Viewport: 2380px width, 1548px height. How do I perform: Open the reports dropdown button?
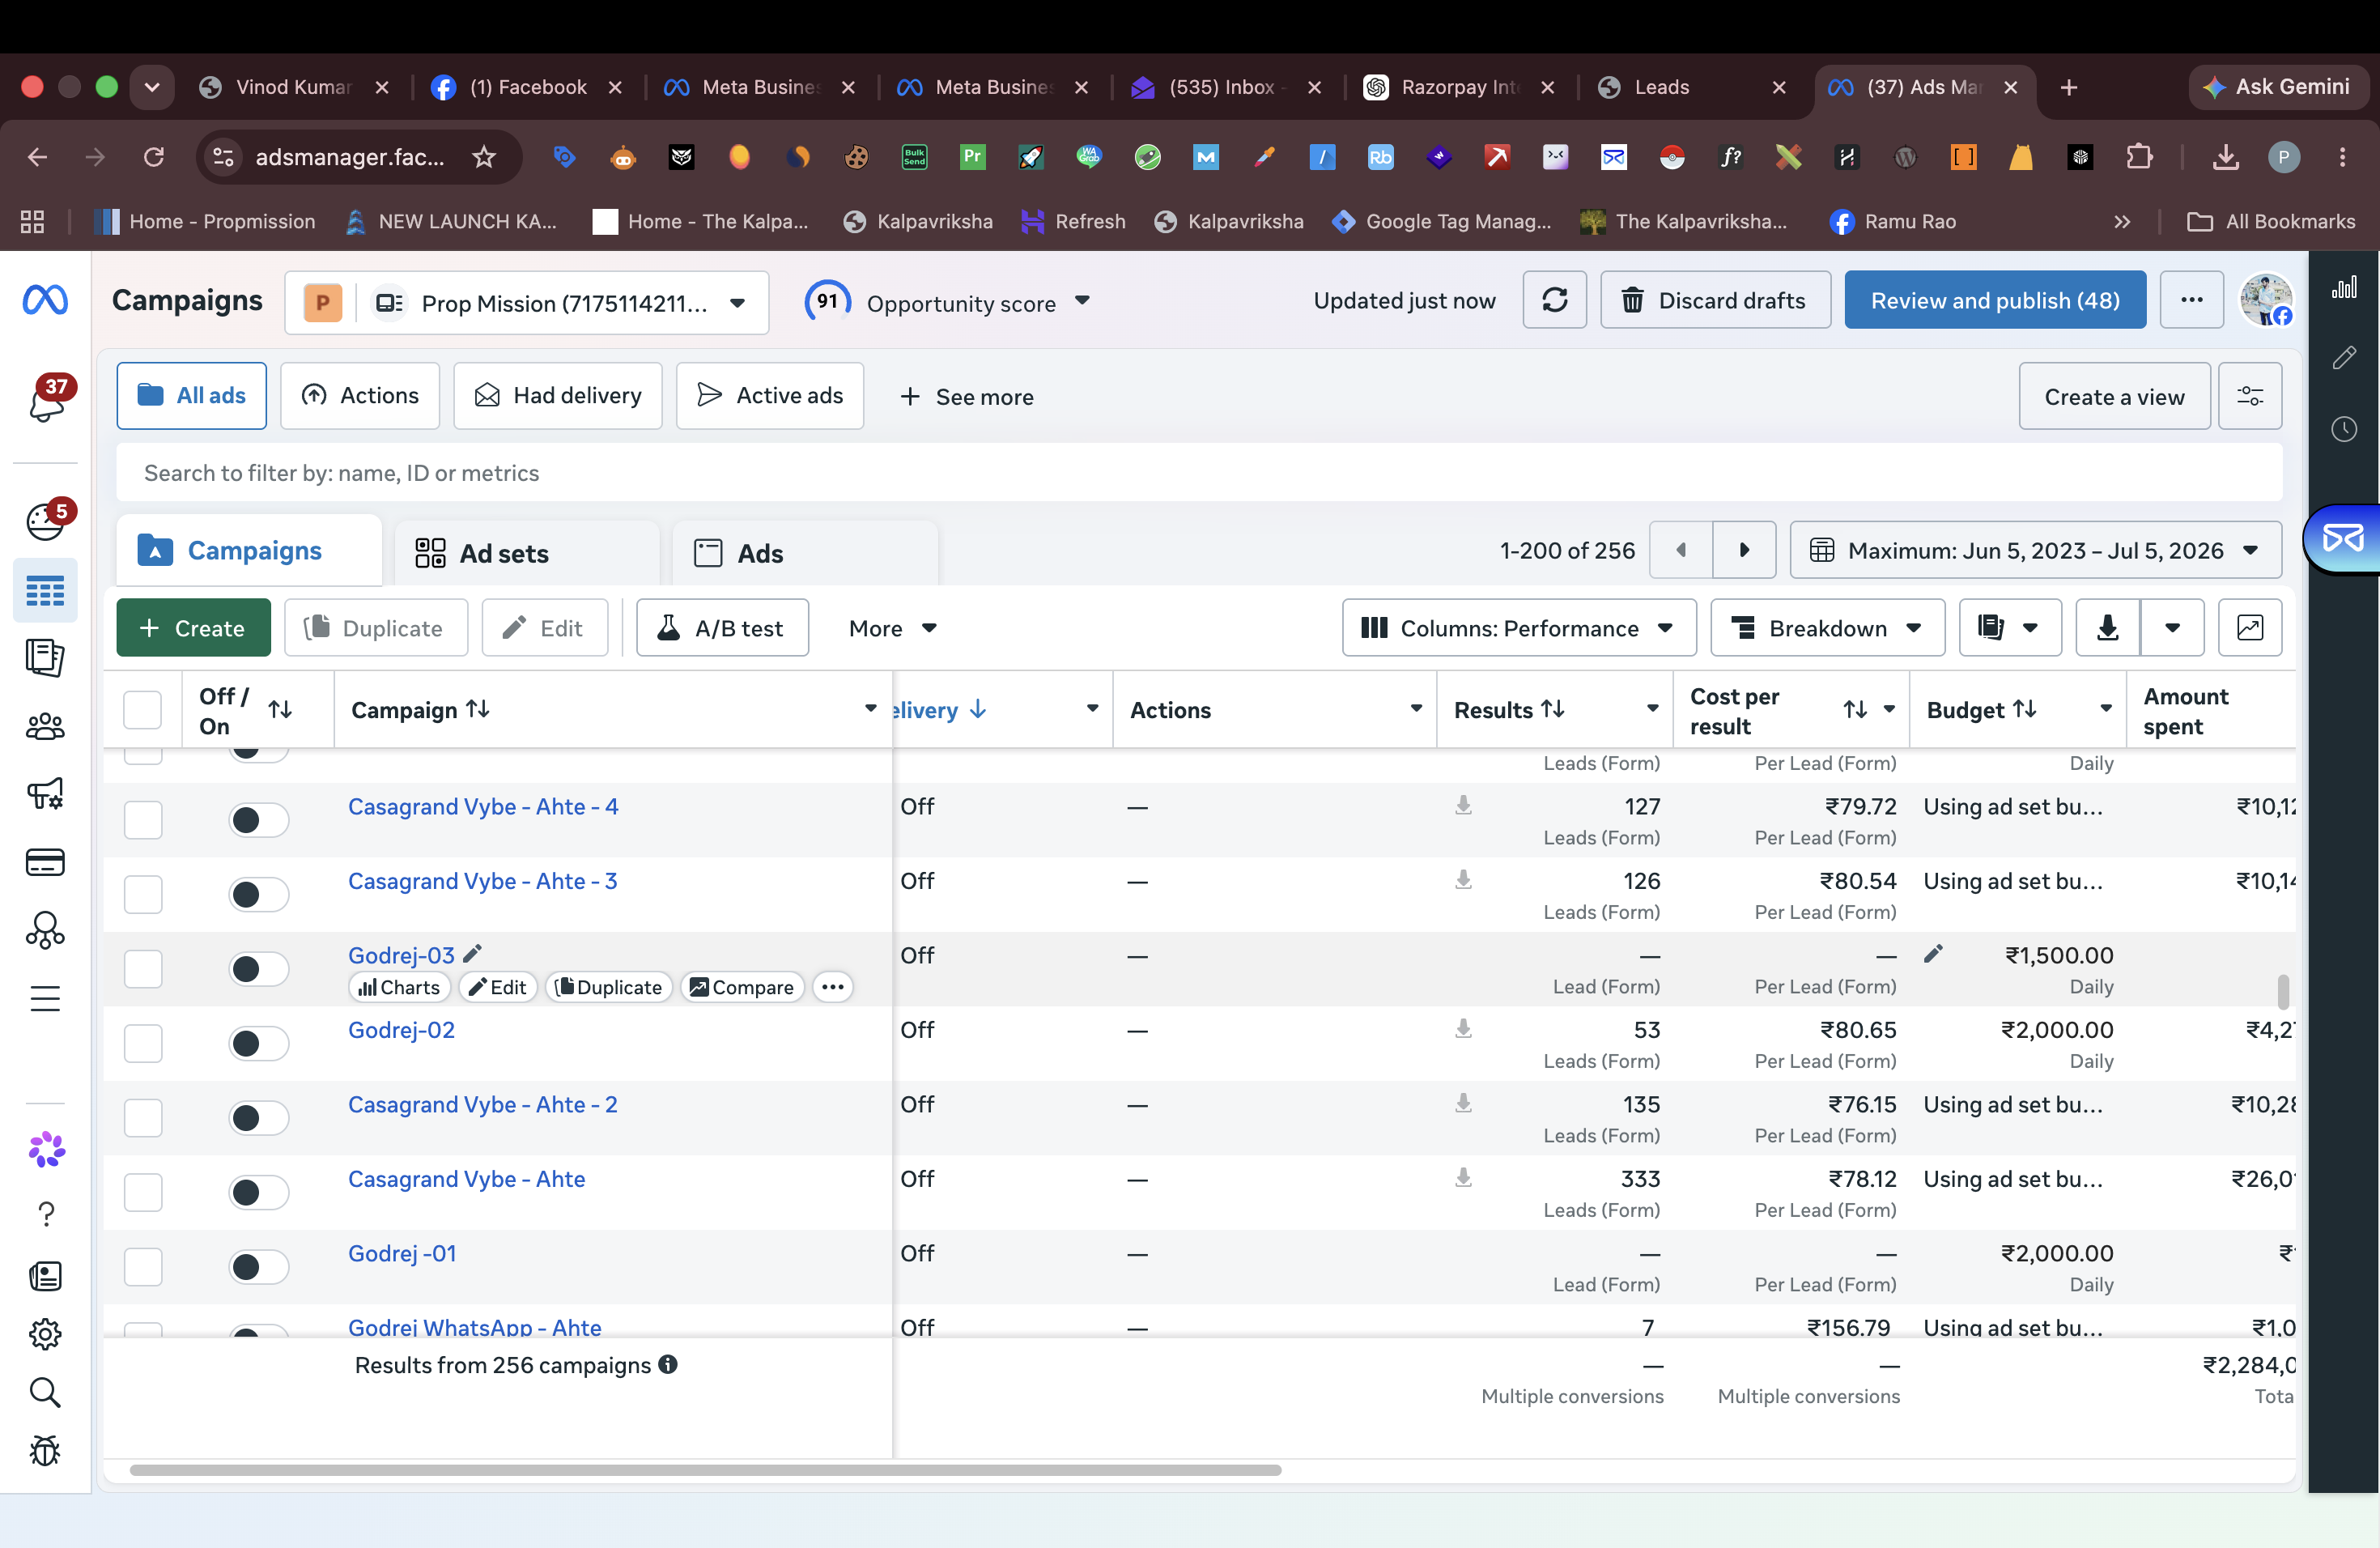[2009, 628]
